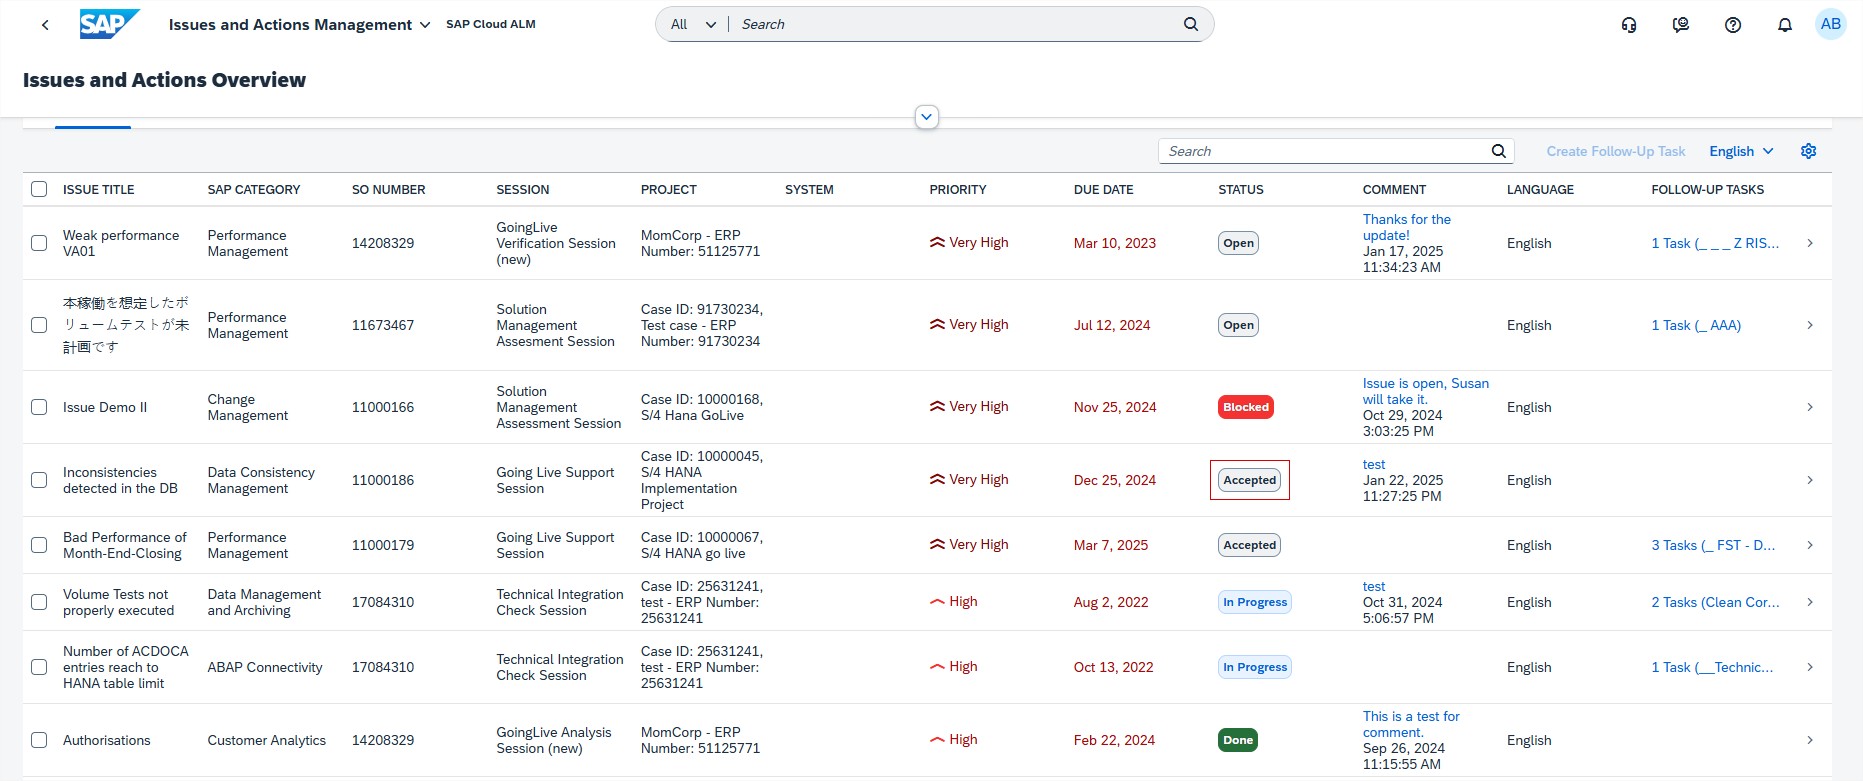1863x781 pixels.
Task: Open the AB user profile avatar
Action: coord(1830,24)
